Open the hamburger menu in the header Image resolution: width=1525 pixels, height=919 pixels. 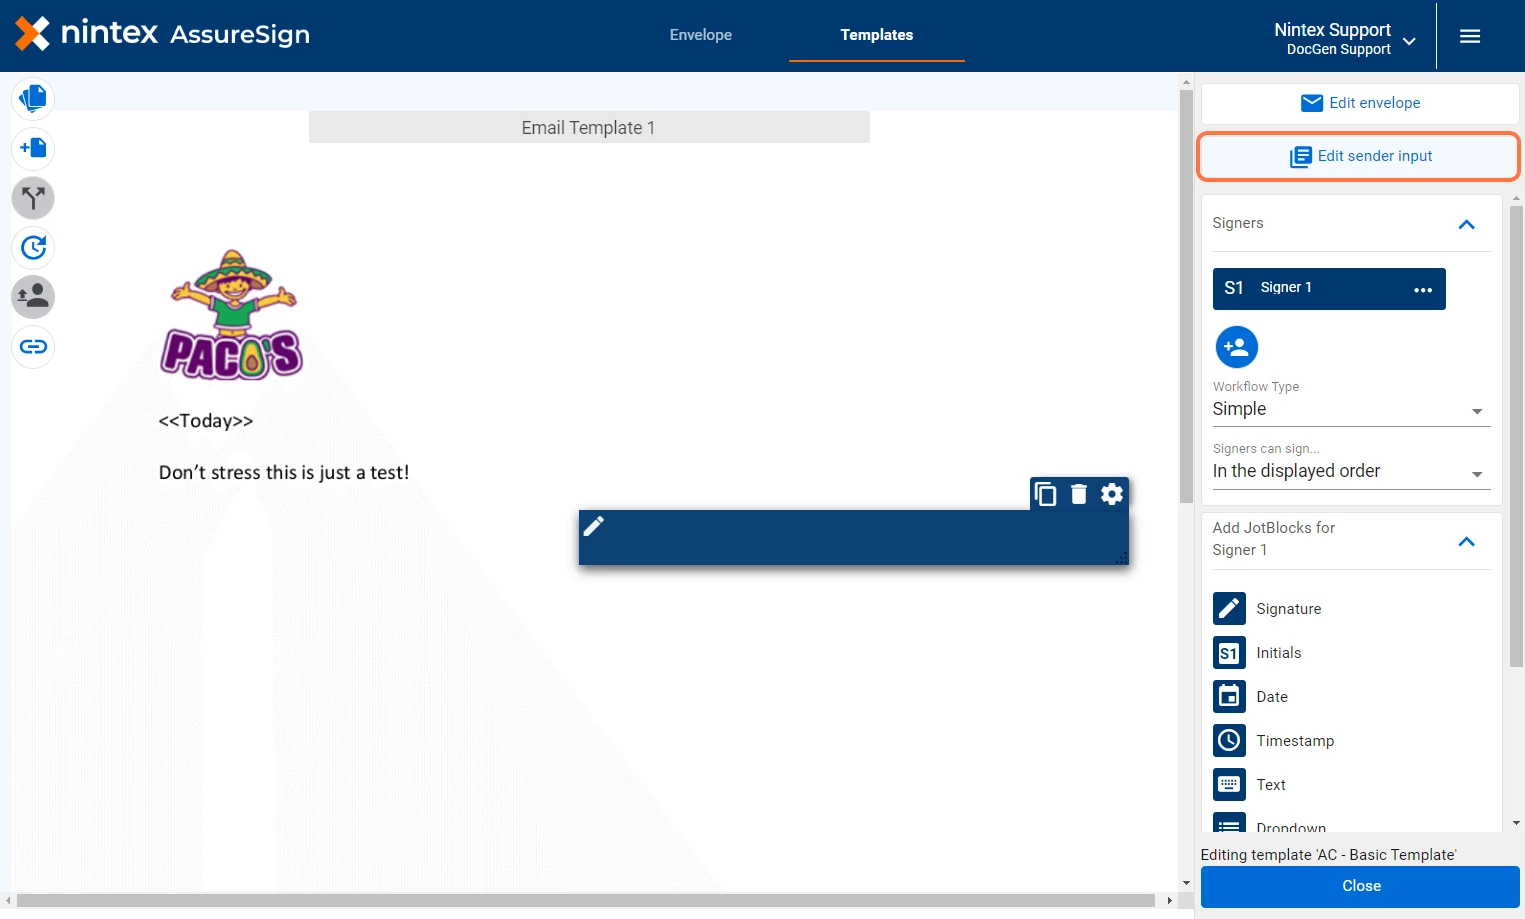1470,36
